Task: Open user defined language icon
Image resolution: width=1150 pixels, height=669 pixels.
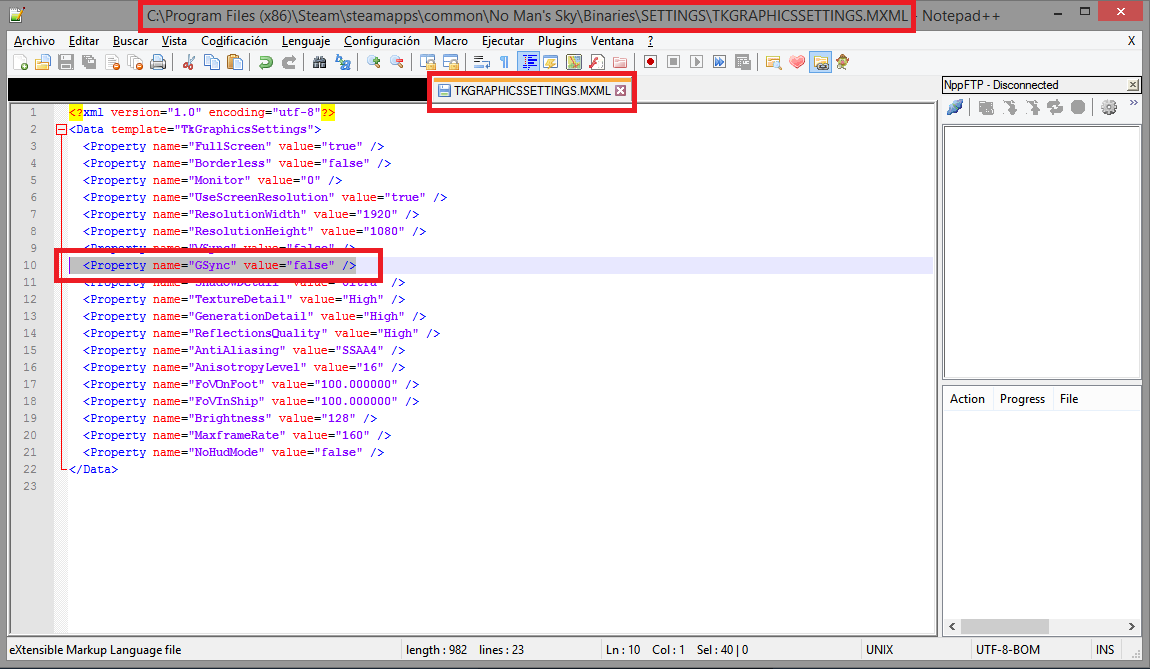Action: (551, 62)
